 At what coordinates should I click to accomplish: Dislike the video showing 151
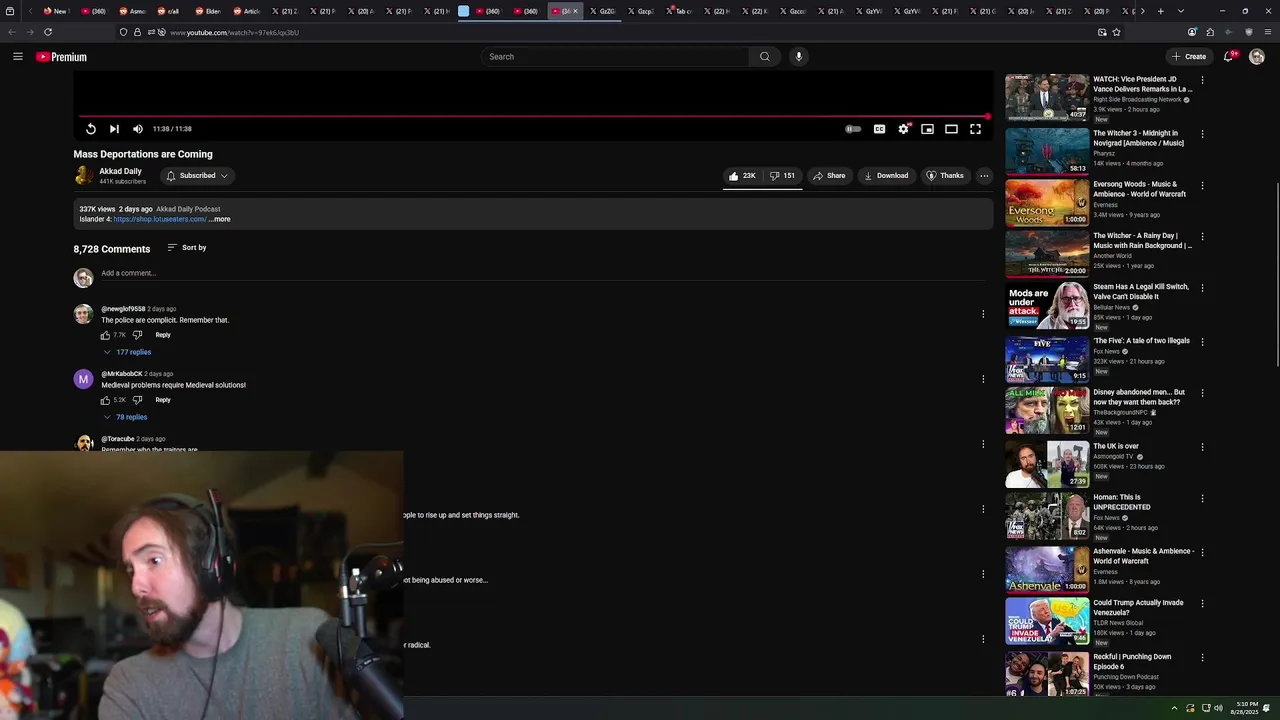coord(782,176)
